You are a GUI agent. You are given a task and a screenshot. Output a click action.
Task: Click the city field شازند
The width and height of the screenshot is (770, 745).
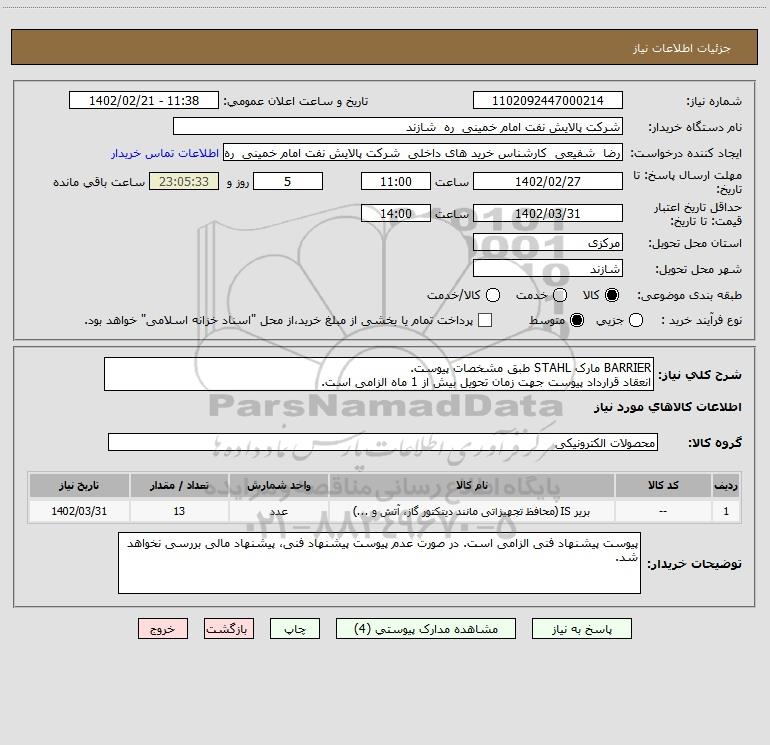click(548, 268)
